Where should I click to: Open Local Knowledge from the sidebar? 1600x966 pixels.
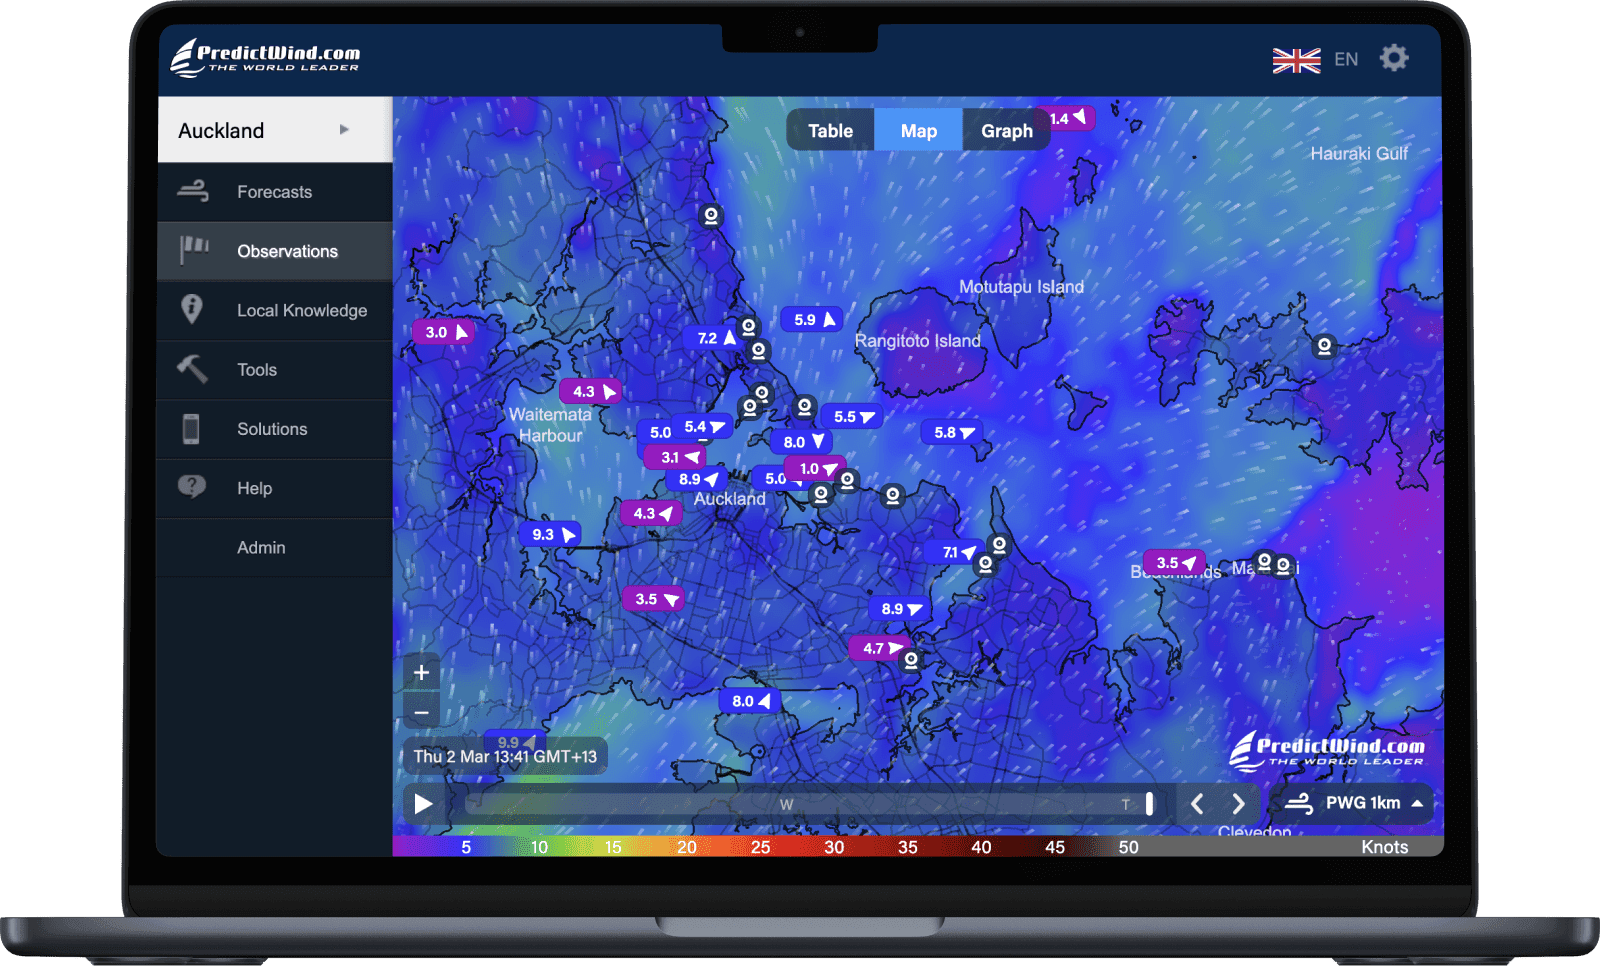301,310
